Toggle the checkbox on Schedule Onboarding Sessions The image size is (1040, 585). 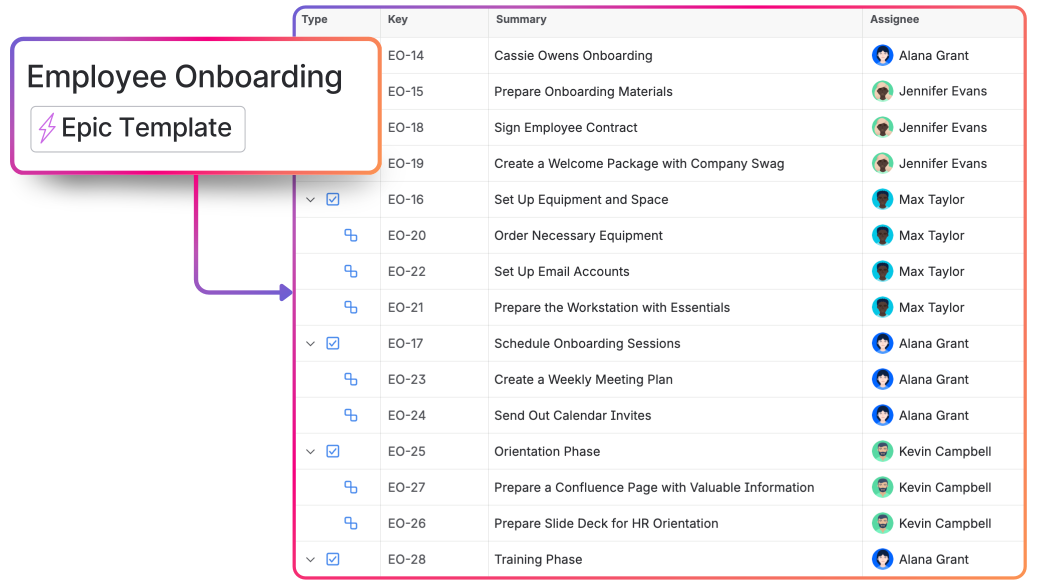pos(332,343)
